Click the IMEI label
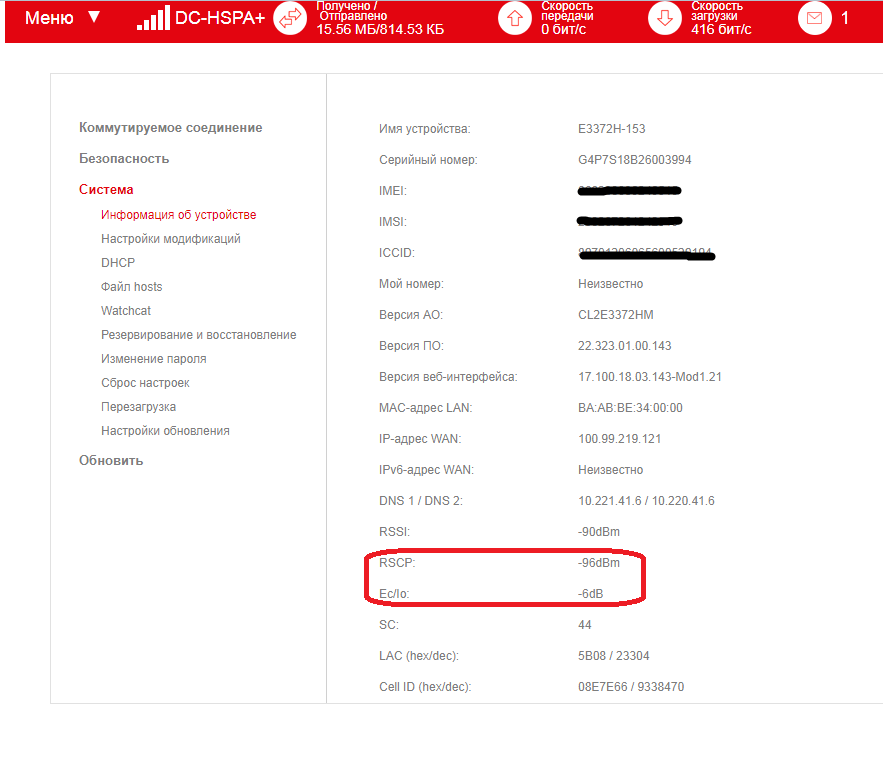The height and width of the screenshot is (759, 883). (x=393, y=191)
